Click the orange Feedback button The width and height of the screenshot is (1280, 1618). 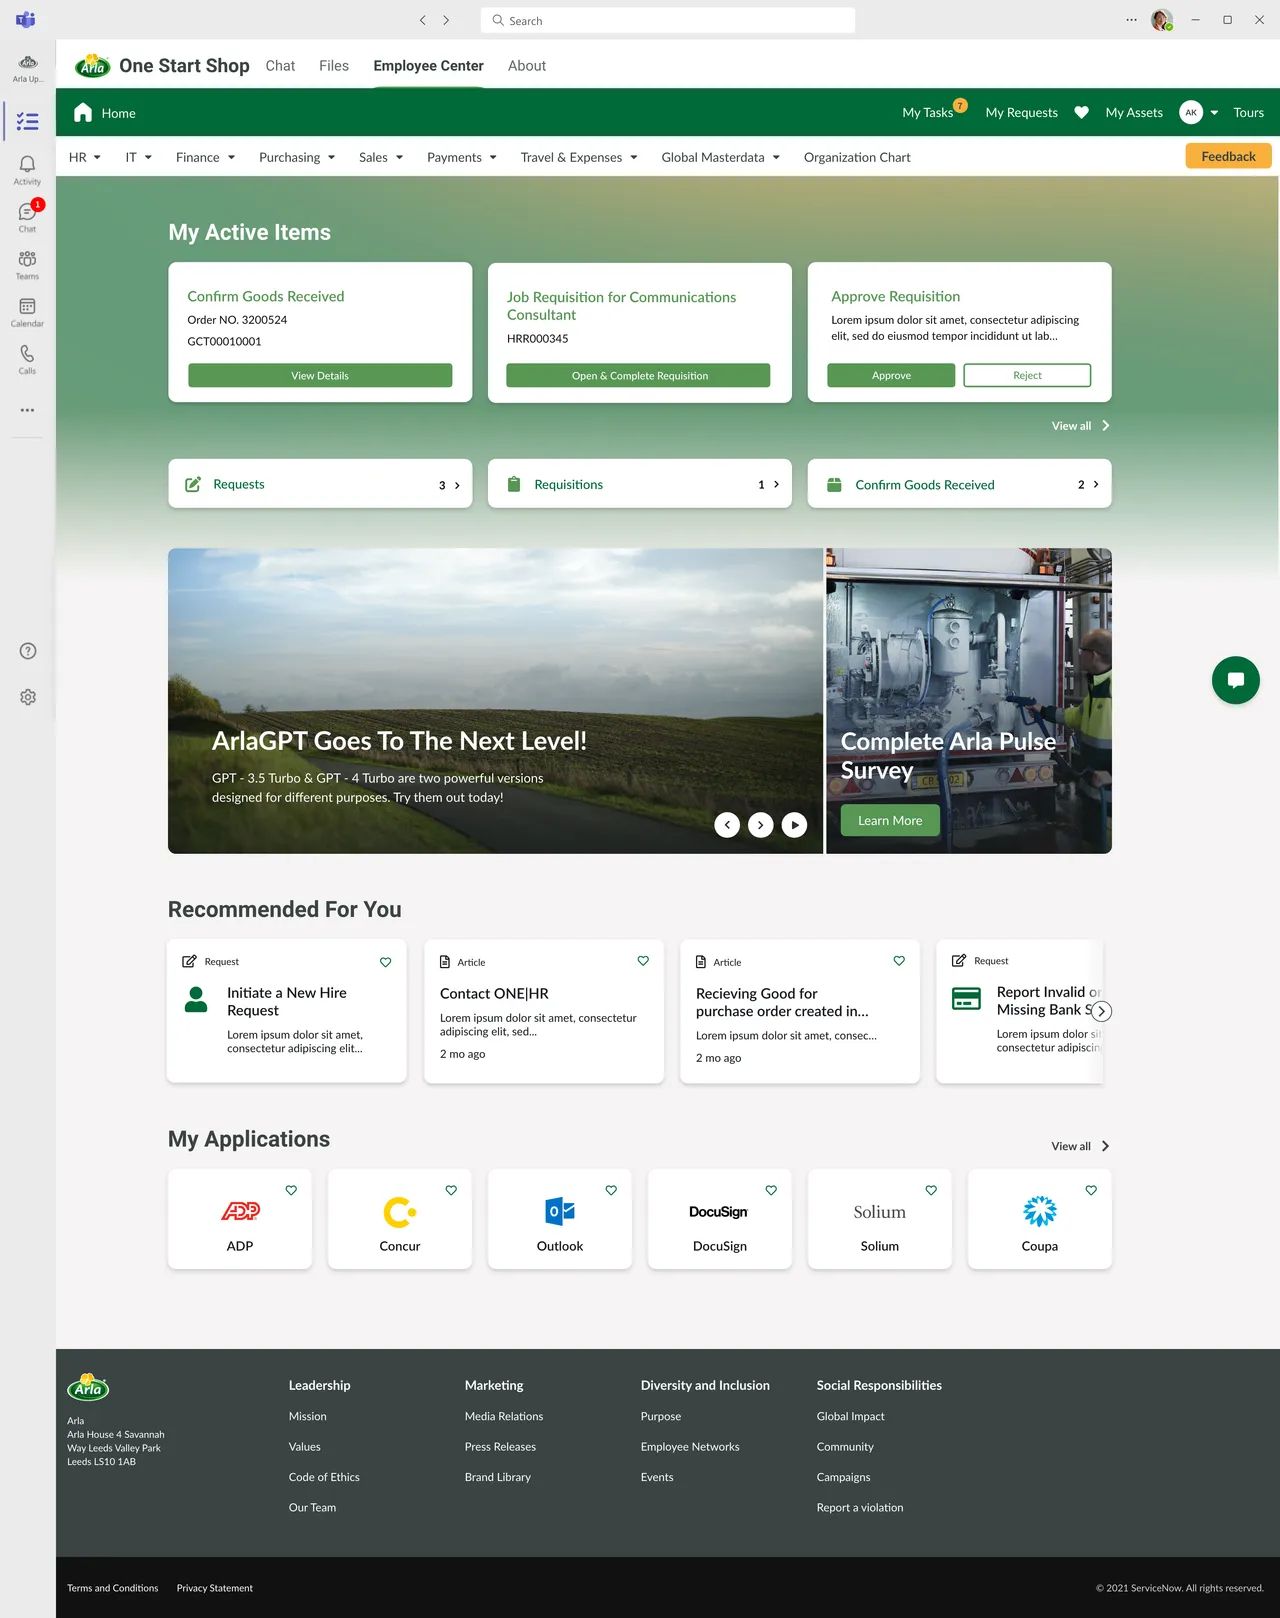(x=1228, y=156)
